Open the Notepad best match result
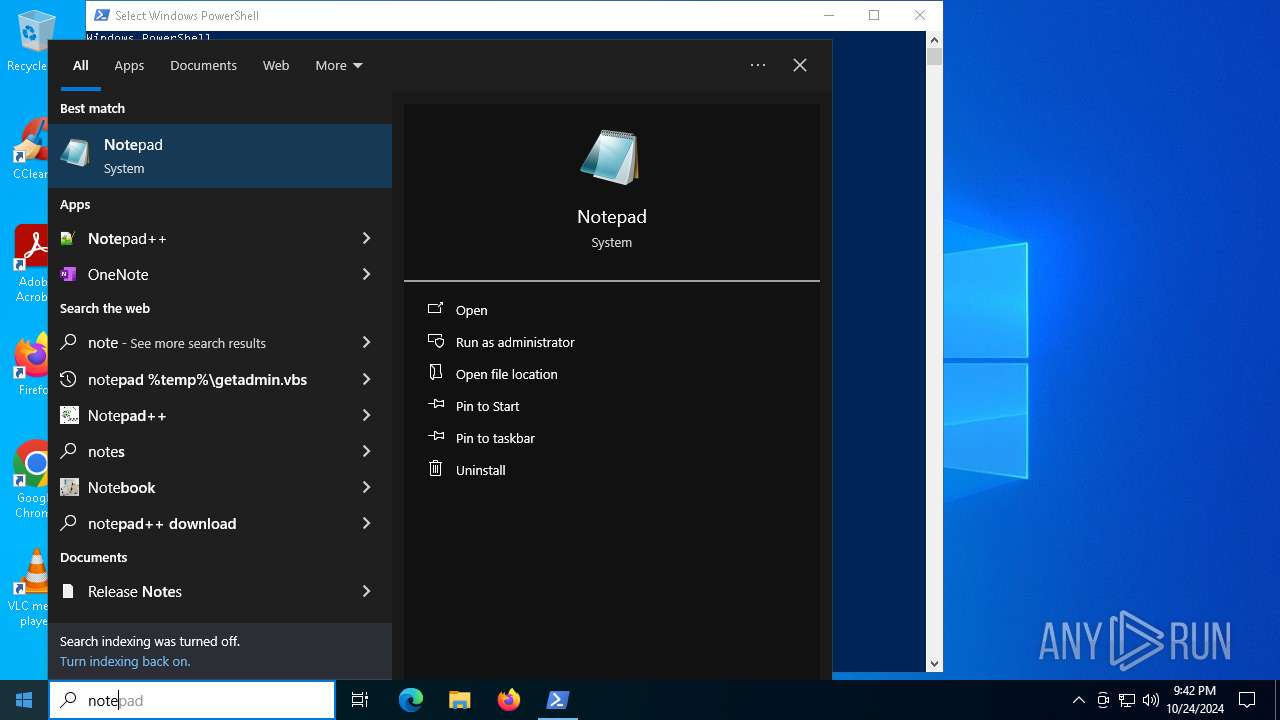This screenshot has width=1280, height=720. point(220,156)
